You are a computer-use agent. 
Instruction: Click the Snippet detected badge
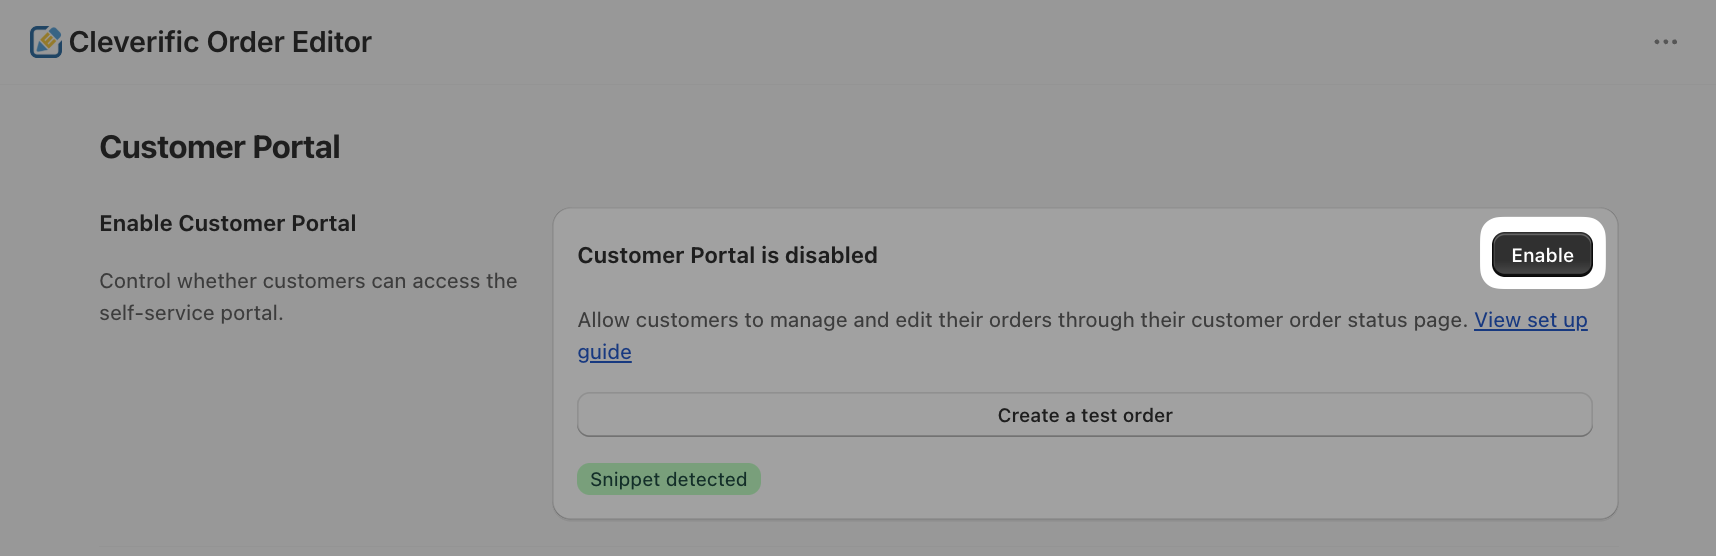(x=668, y=479)
